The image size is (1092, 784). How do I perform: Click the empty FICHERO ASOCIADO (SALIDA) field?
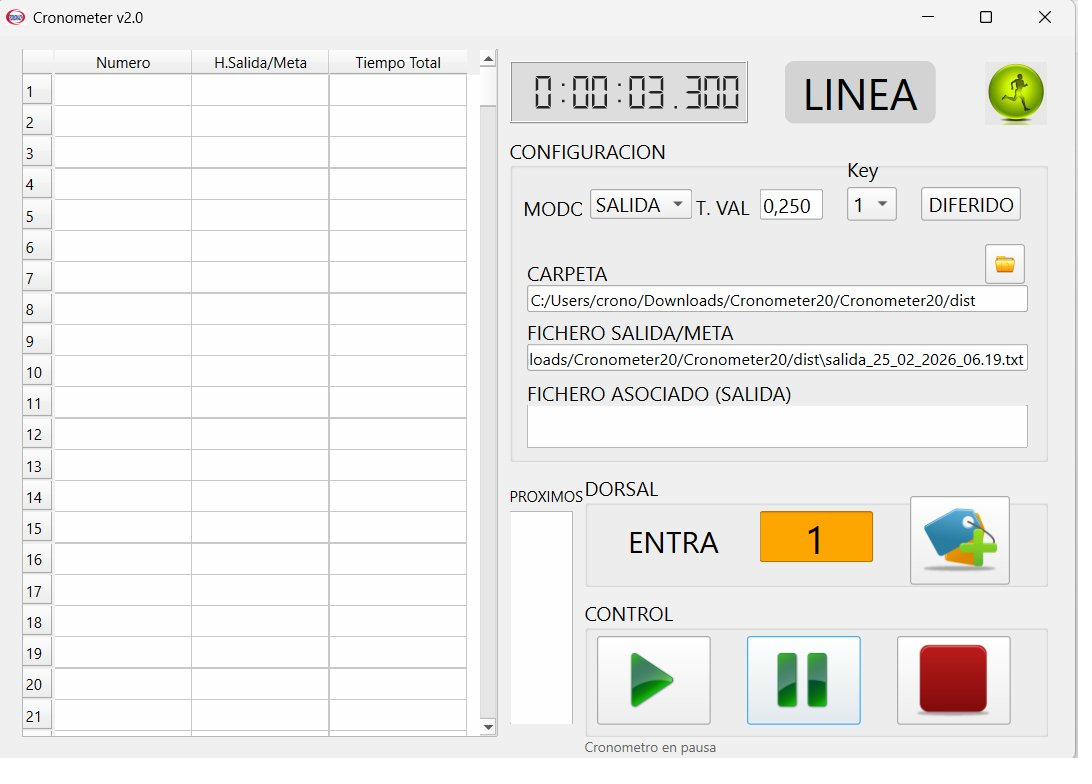tap(777, 426)
